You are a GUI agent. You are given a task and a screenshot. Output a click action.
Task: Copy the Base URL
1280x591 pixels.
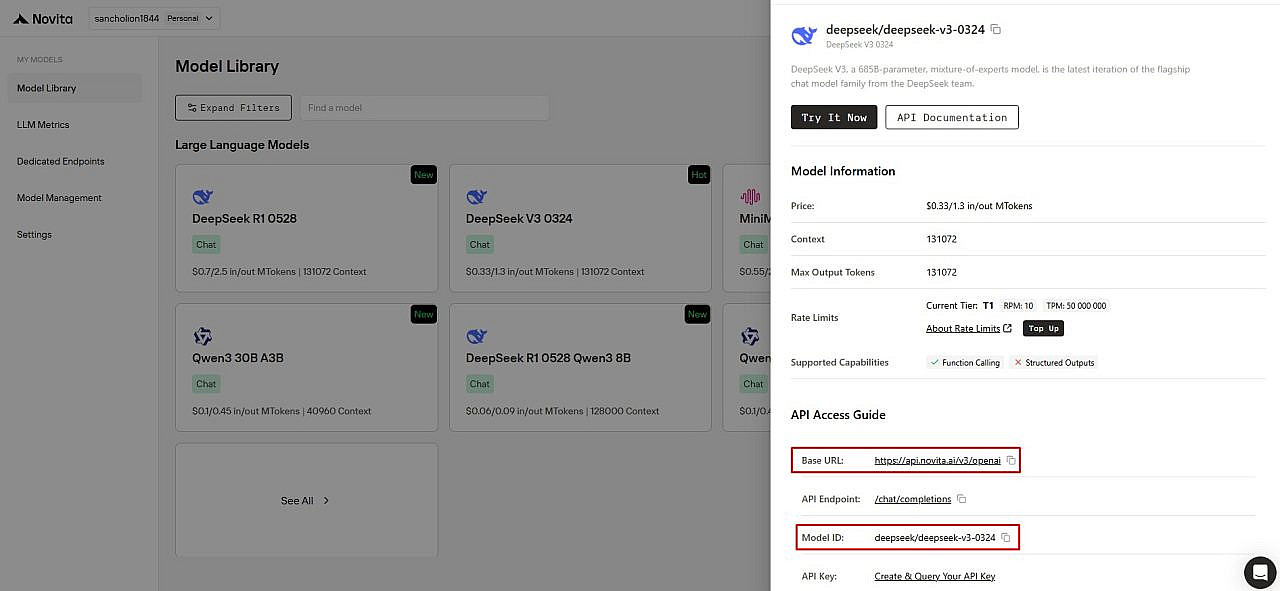coord(1011,460)
